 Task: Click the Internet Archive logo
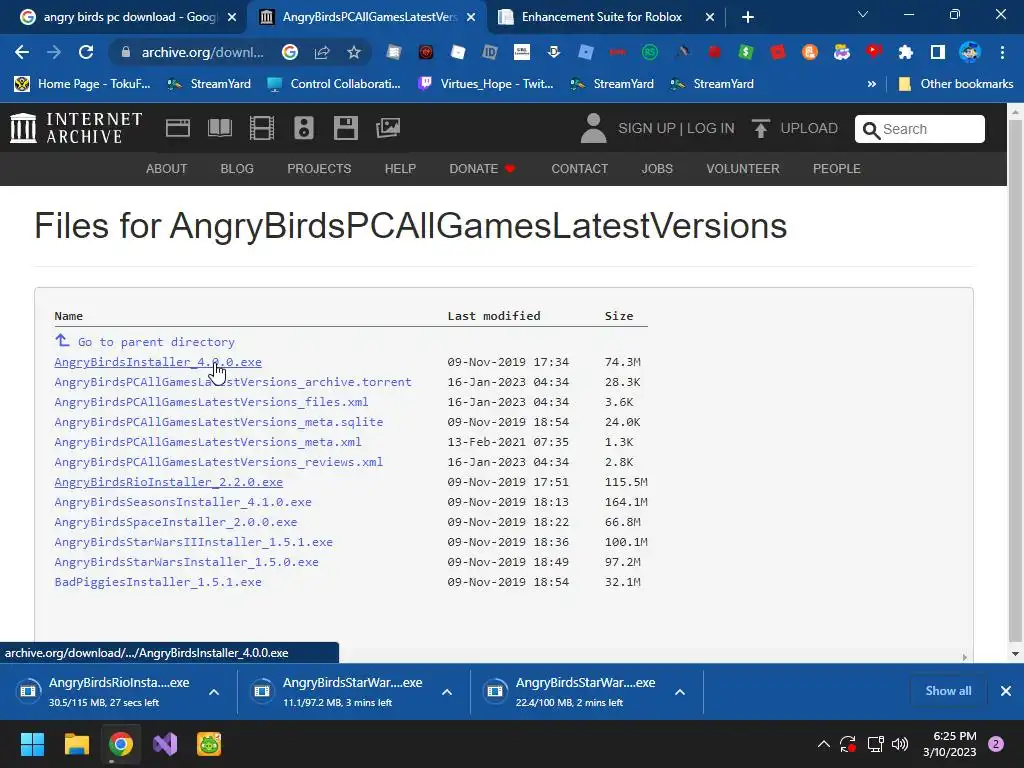(x=76, y=128)
